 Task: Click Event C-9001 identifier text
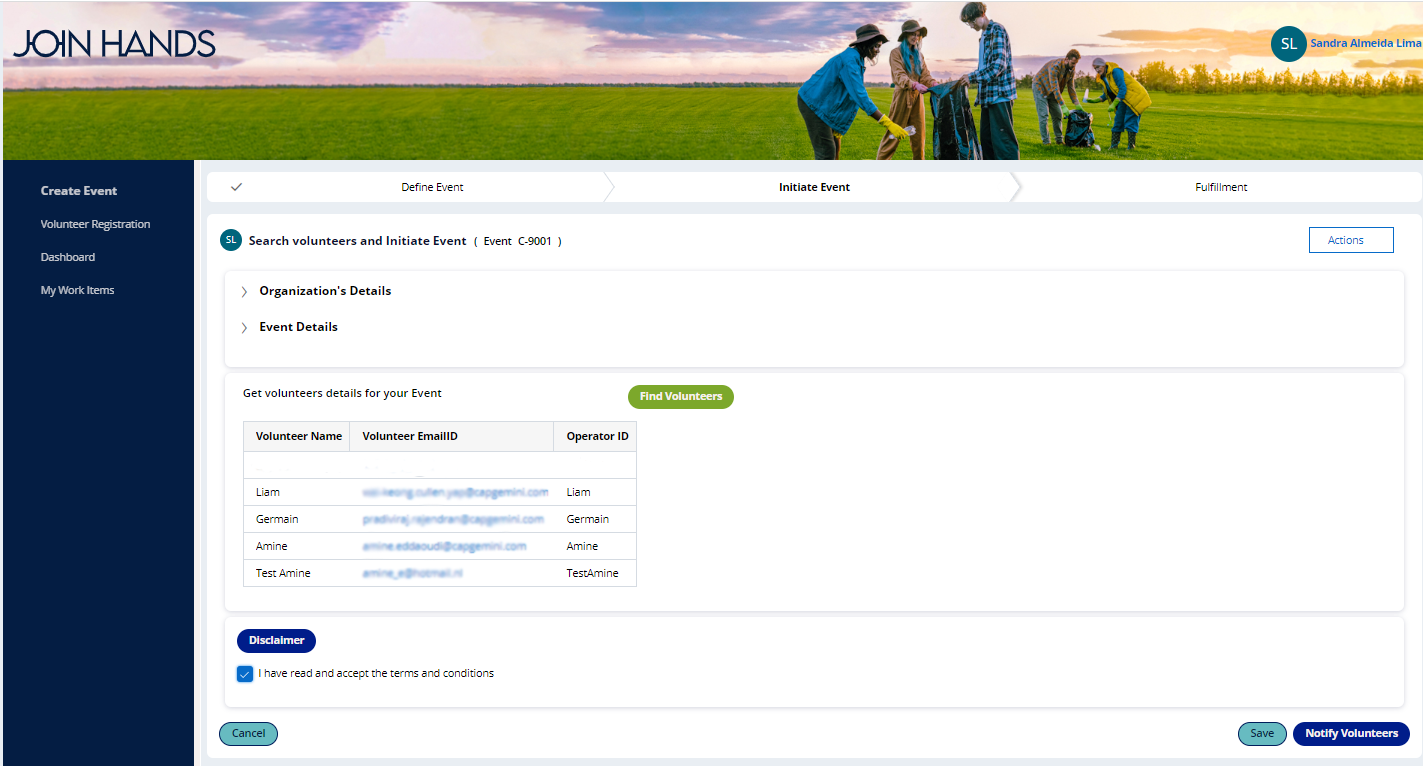point(517,241)
